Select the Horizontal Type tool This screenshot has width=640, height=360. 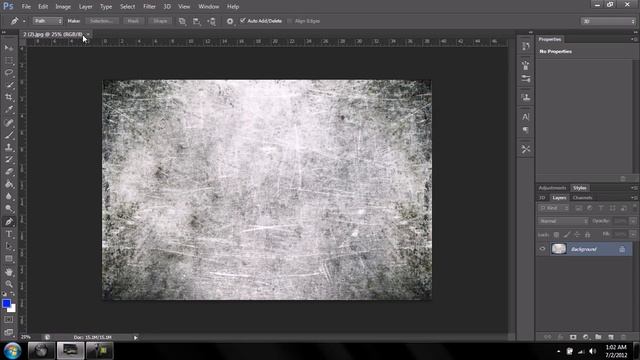(9, 234)
